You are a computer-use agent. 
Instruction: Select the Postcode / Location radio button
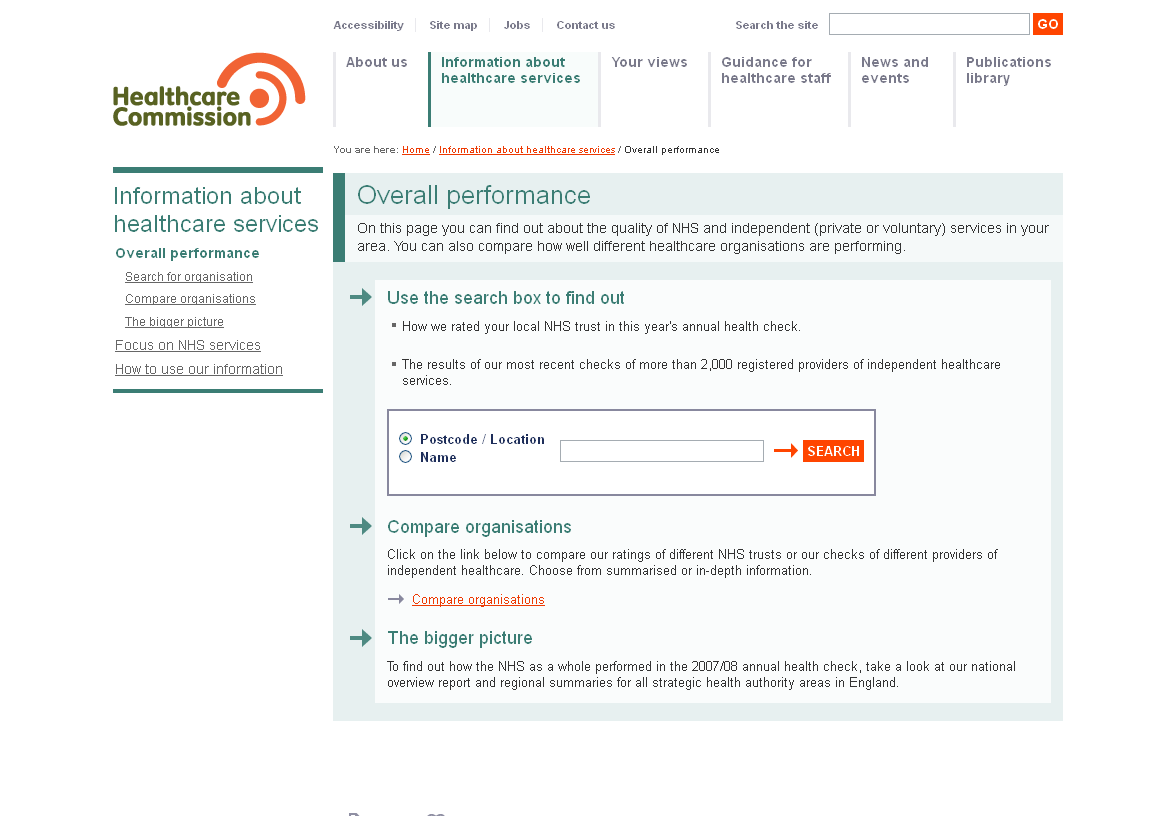point(406,439)
